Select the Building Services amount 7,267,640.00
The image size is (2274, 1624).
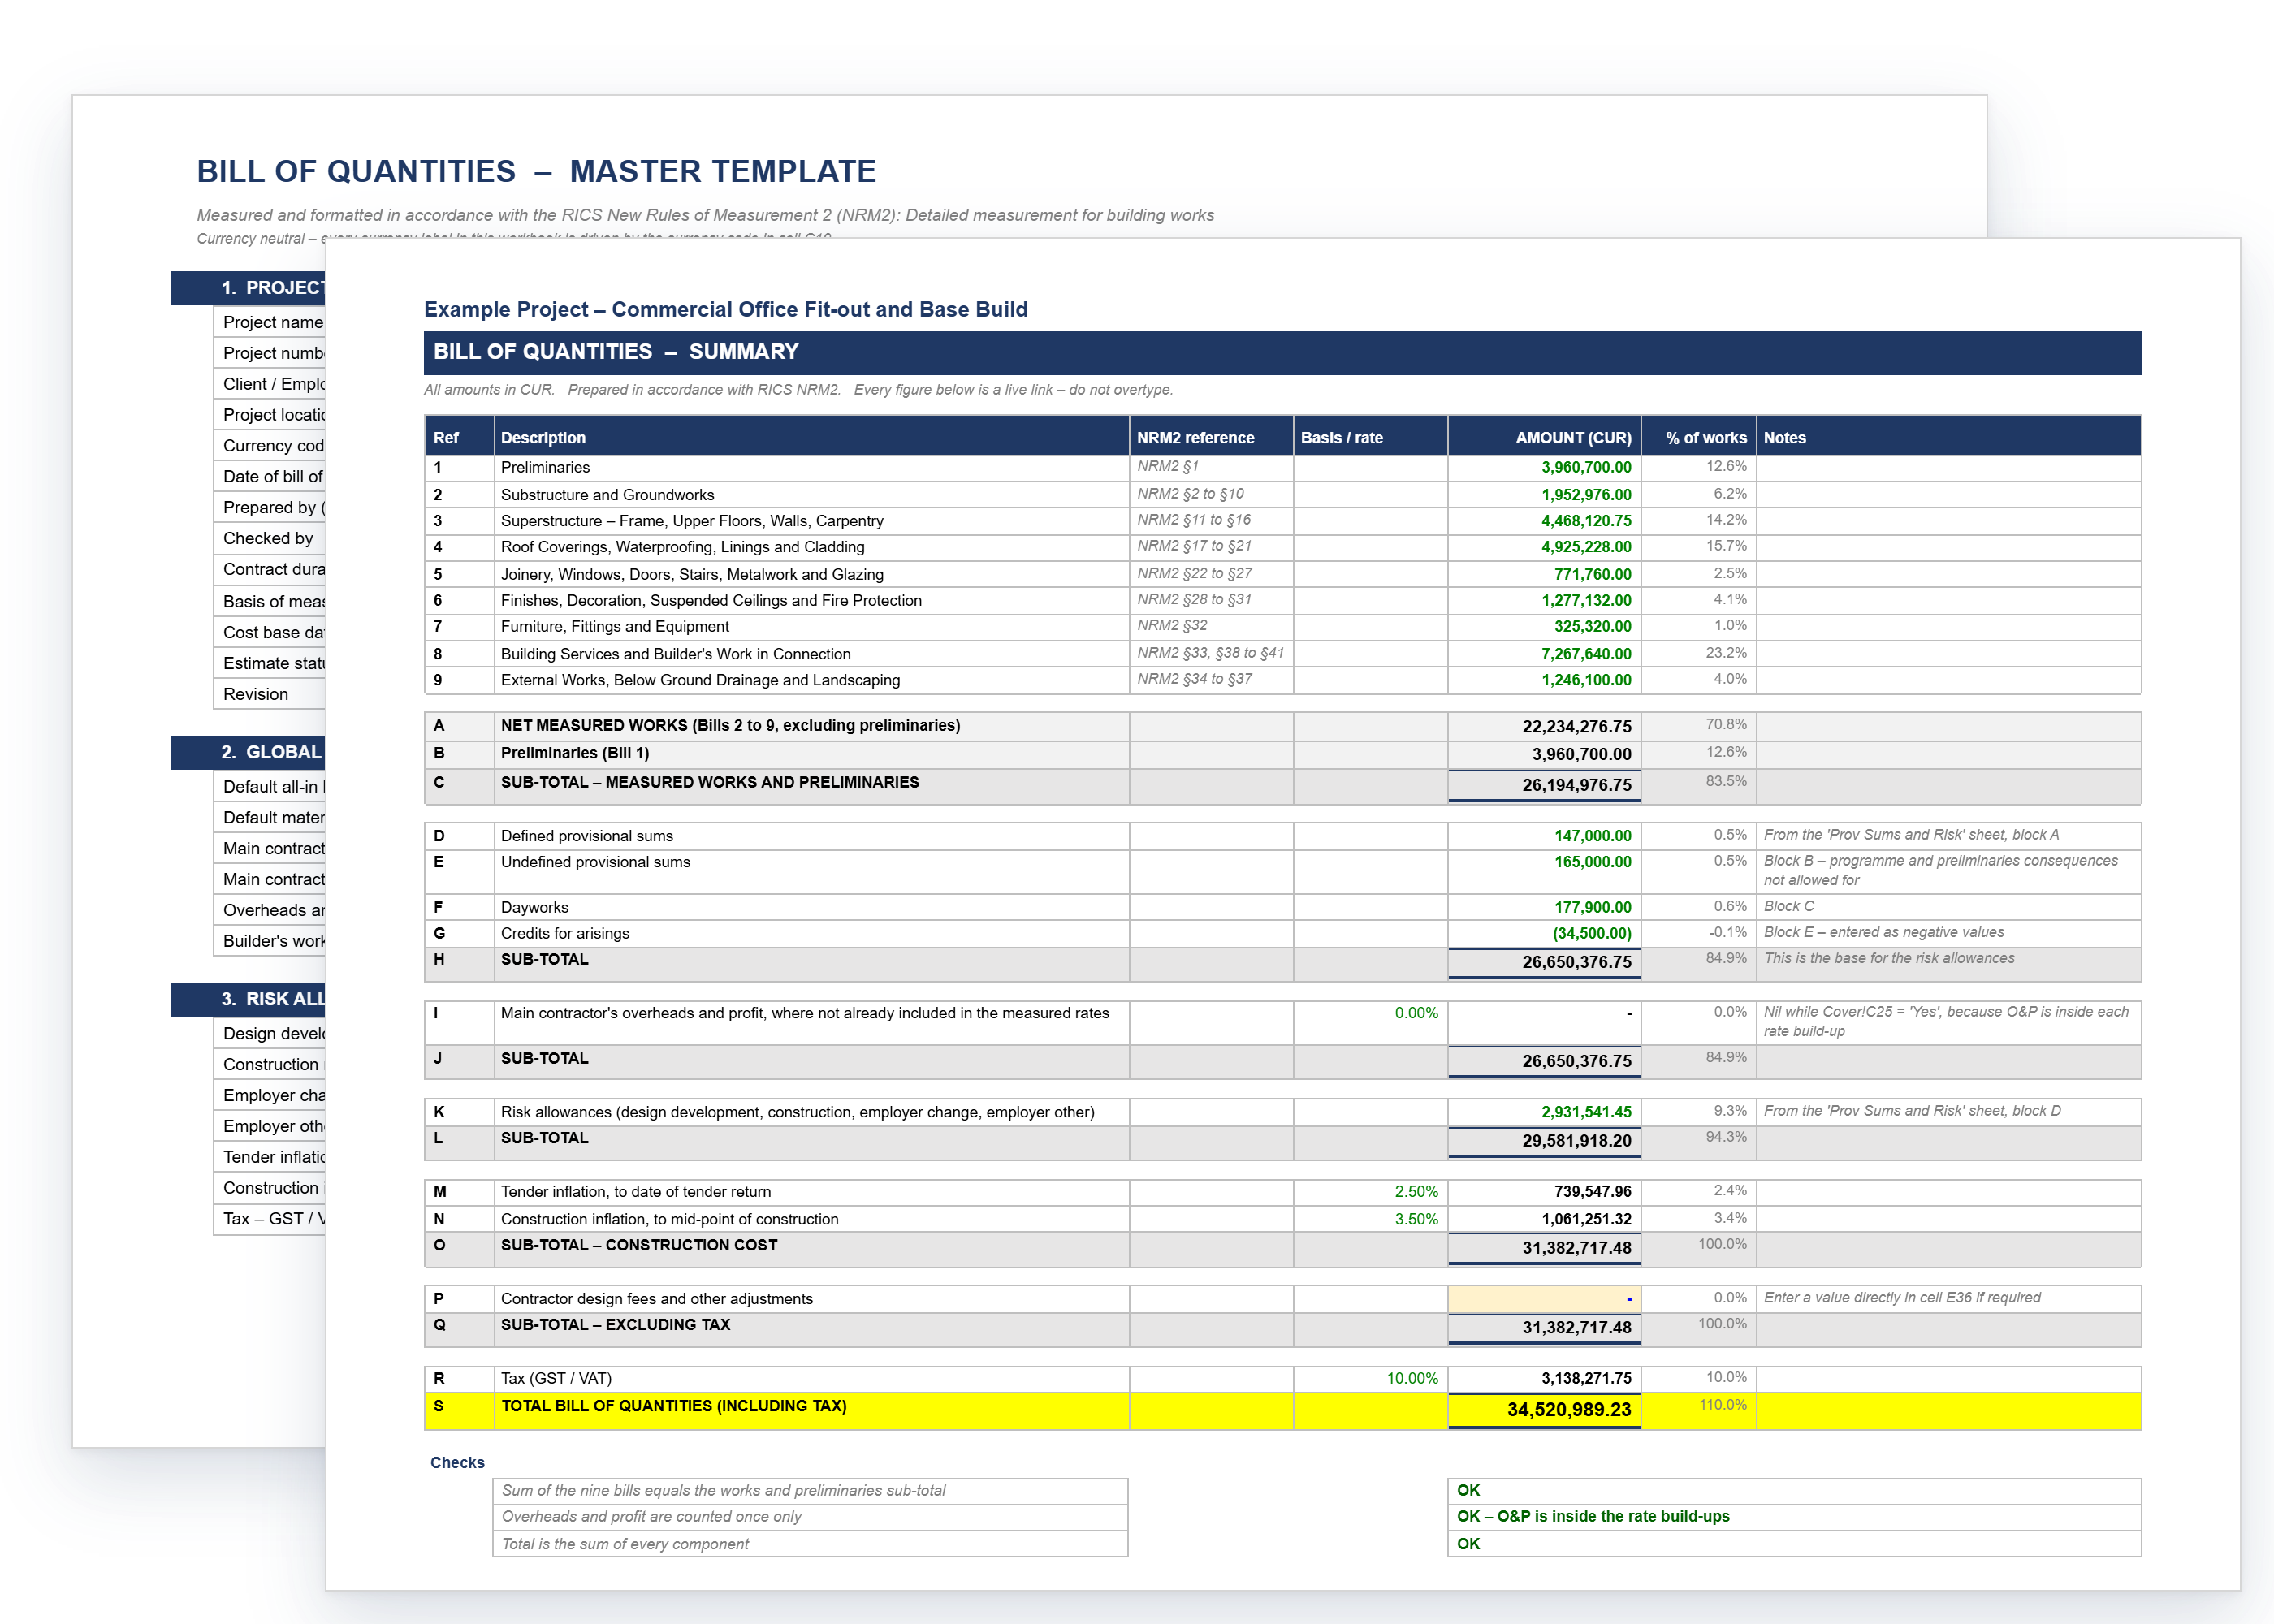[x=1543, y=654]
